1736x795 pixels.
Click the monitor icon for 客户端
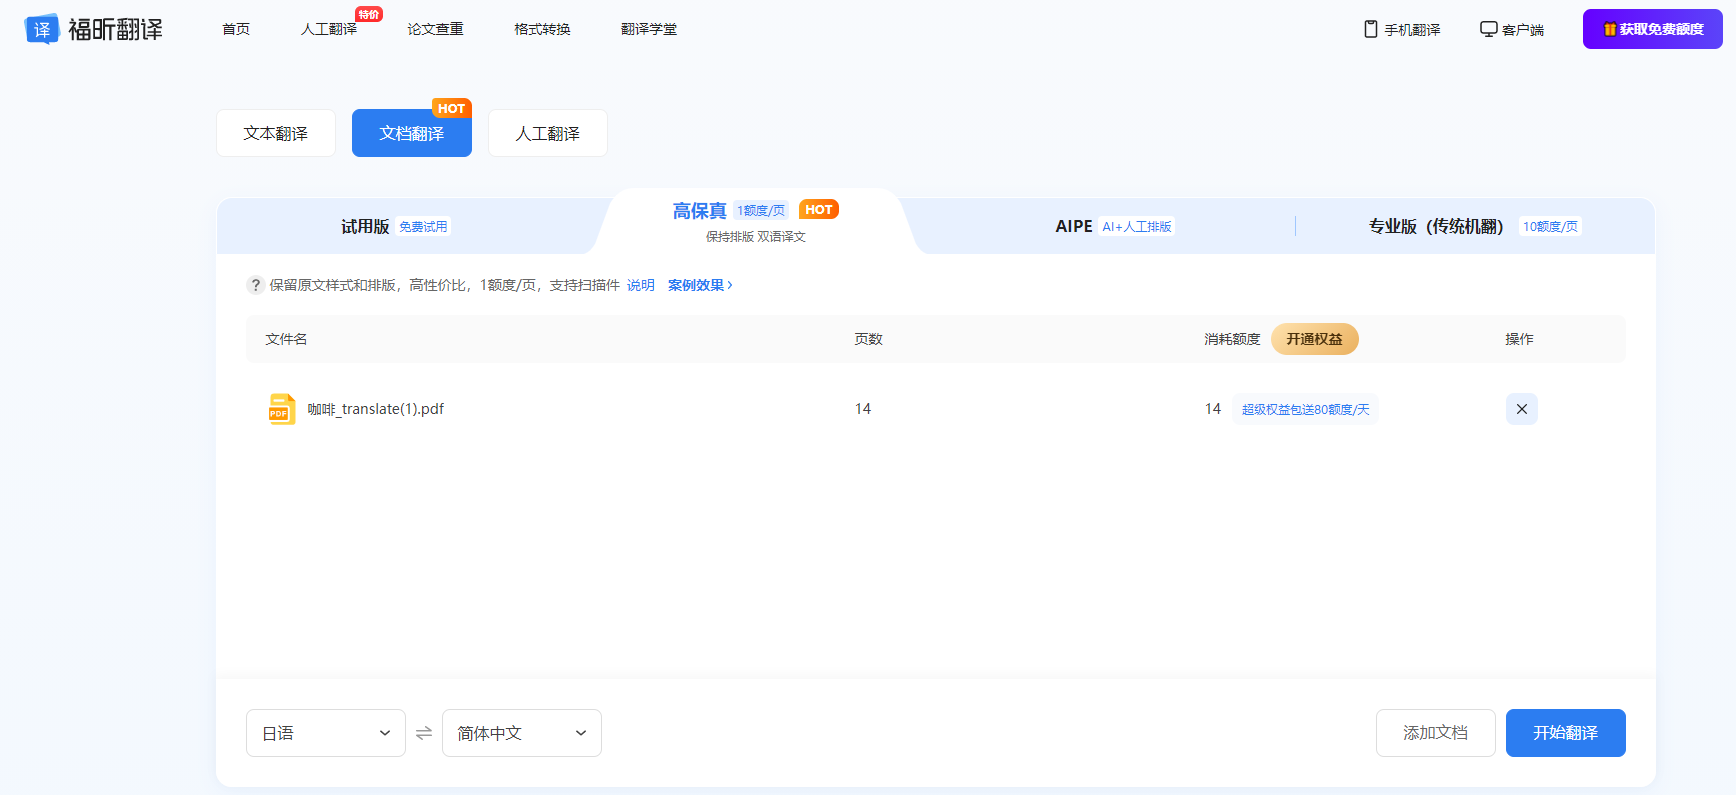[1488, 29]
